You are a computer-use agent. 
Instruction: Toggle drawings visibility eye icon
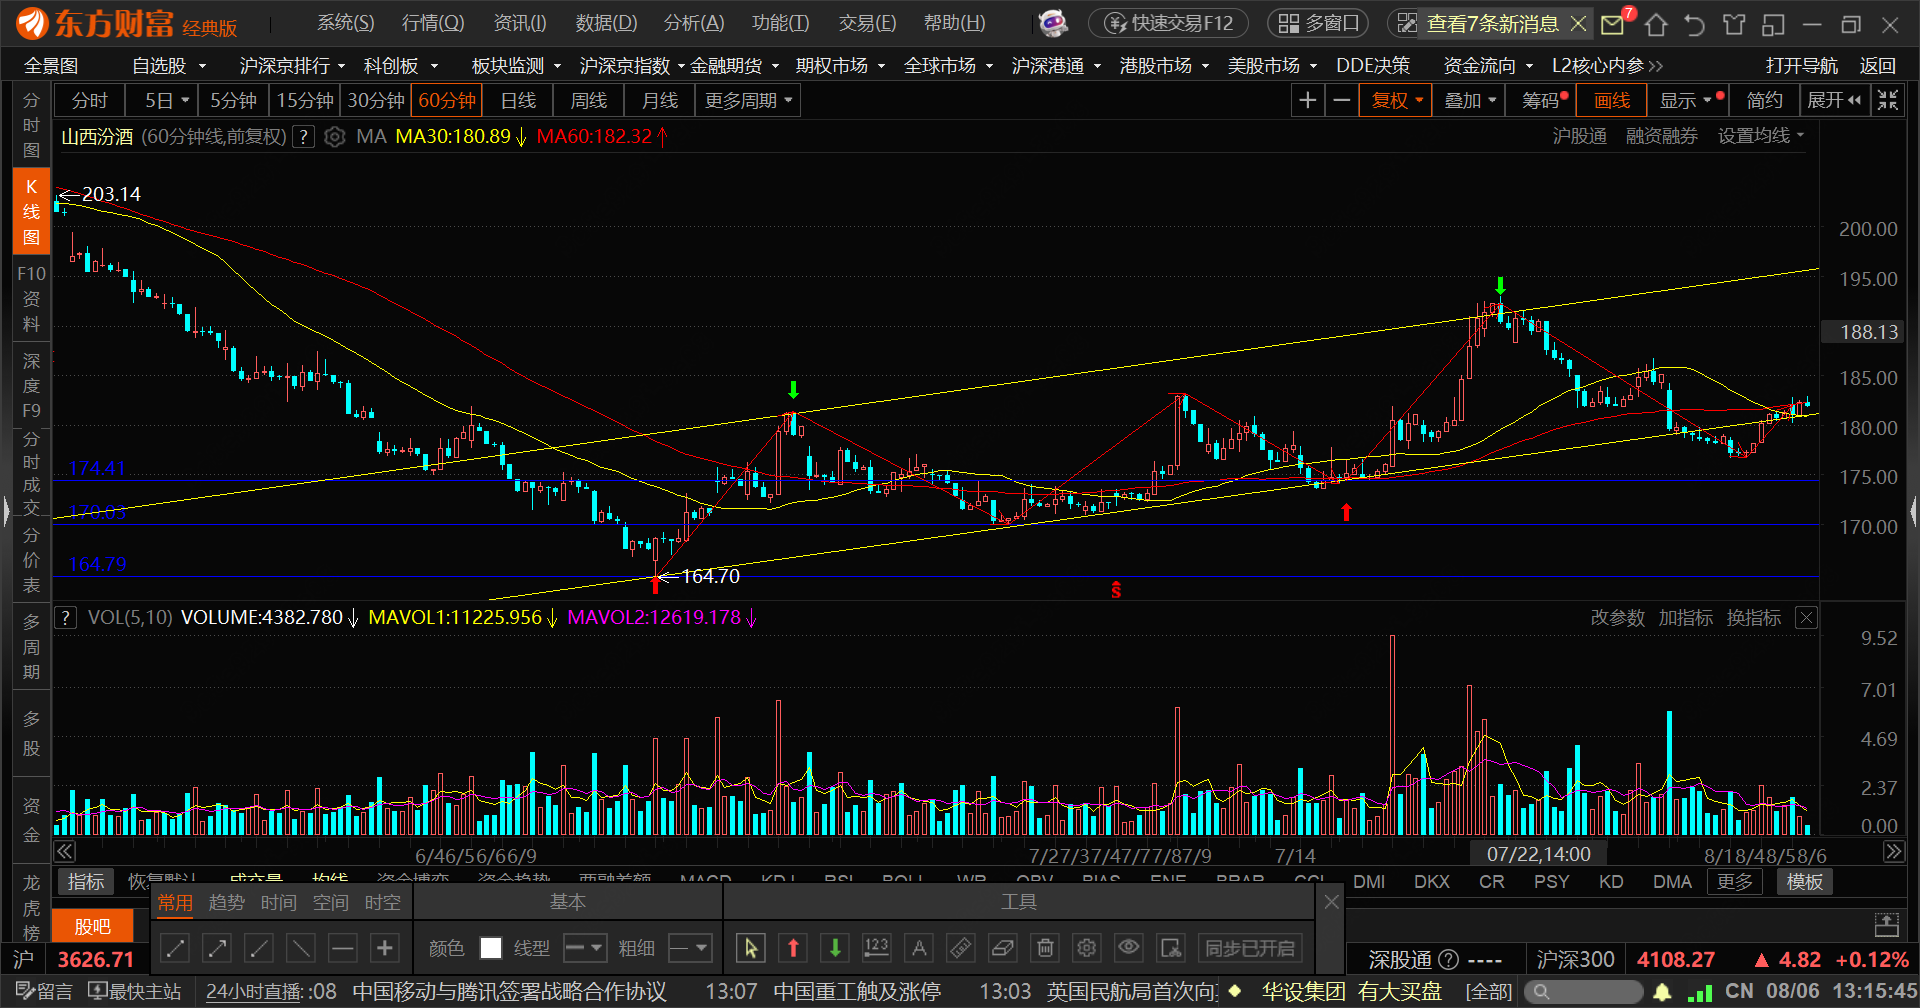click(x=1129, y=947)
